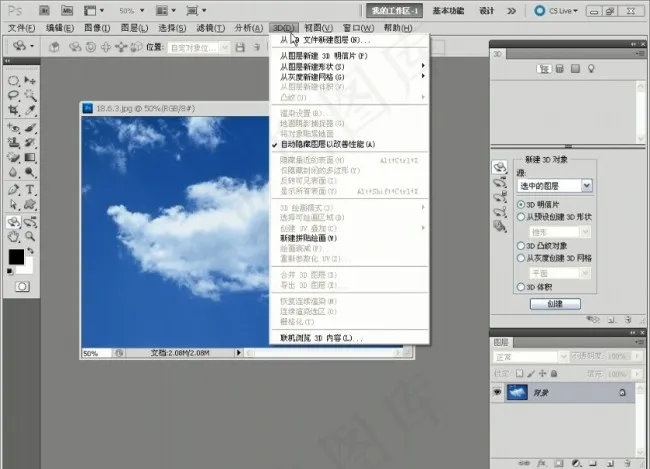Viewport: 650px width, 469px height.
Task: Select the Crop tool in toolbox
Action: click(14, 111)
